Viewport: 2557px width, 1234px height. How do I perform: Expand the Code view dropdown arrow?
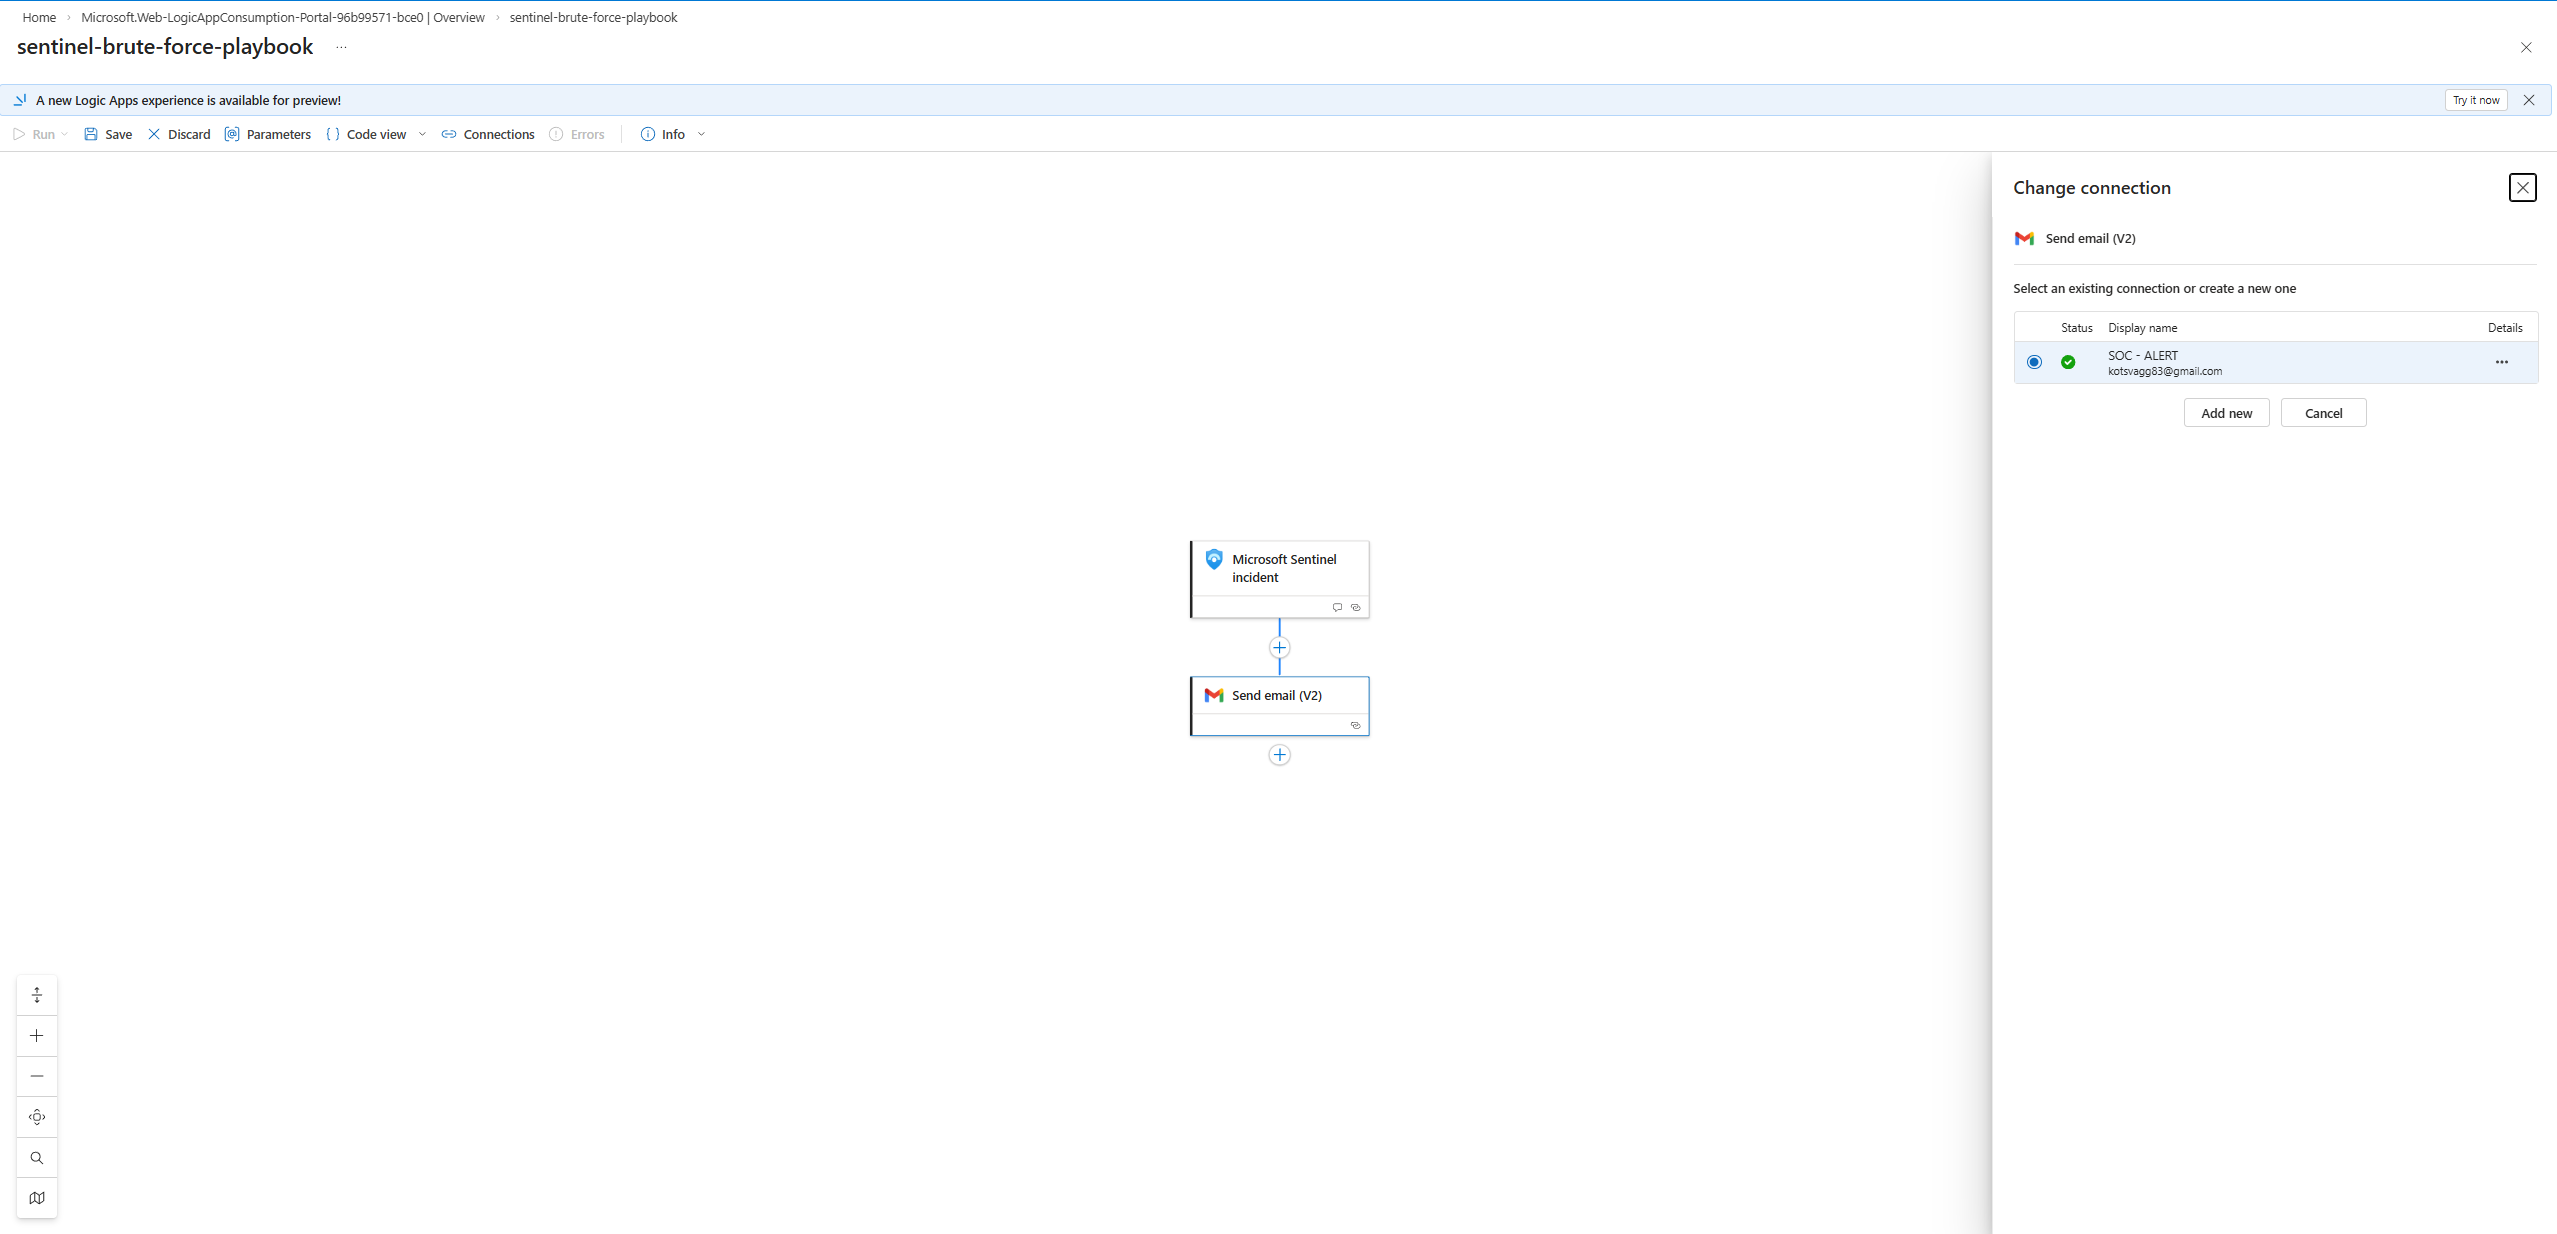(422, 134)
